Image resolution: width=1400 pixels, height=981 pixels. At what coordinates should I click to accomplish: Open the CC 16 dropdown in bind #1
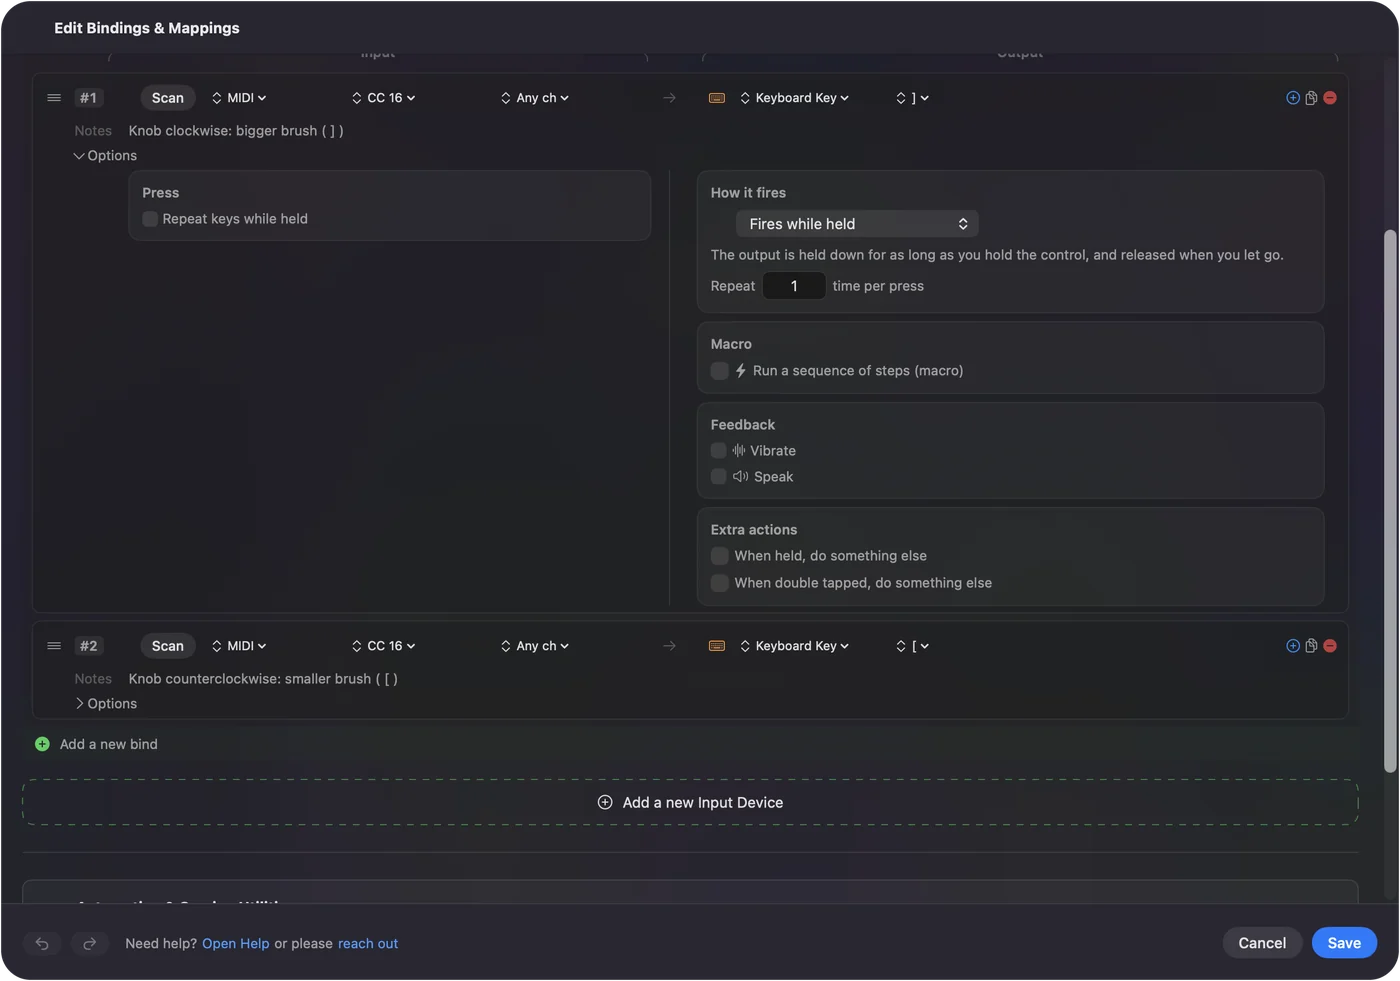(383, 98)
